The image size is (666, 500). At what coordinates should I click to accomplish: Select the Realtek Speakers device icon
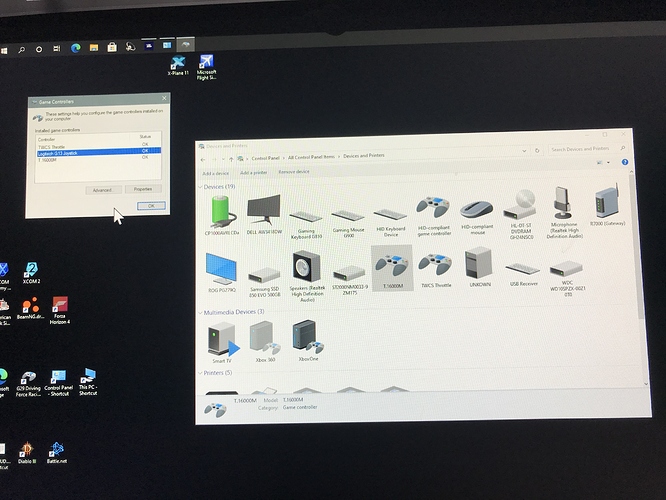307,276
